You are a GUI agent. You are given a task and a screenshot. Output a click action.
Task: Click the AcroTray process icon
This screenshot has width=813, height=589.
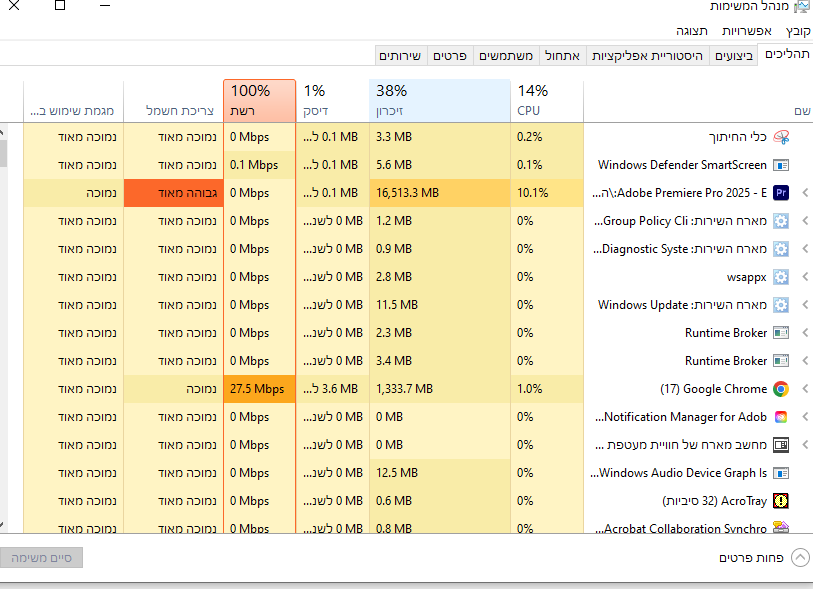[x=781, y=501]
